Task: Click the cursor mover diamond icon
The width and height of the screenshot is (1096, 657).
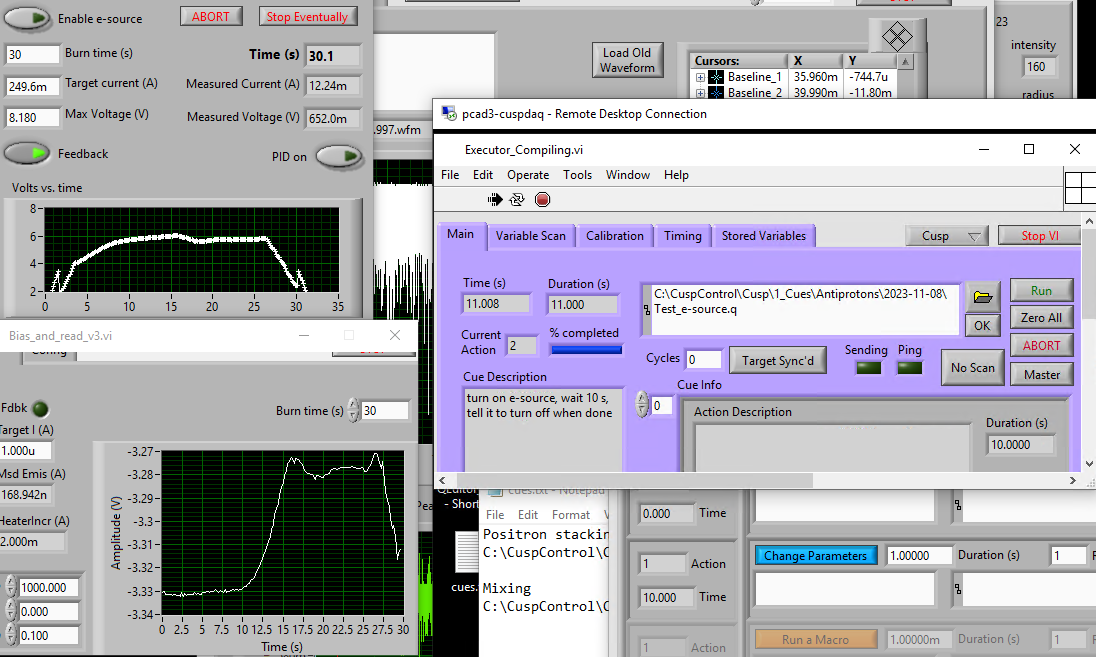Action: (x=900, y=38)
